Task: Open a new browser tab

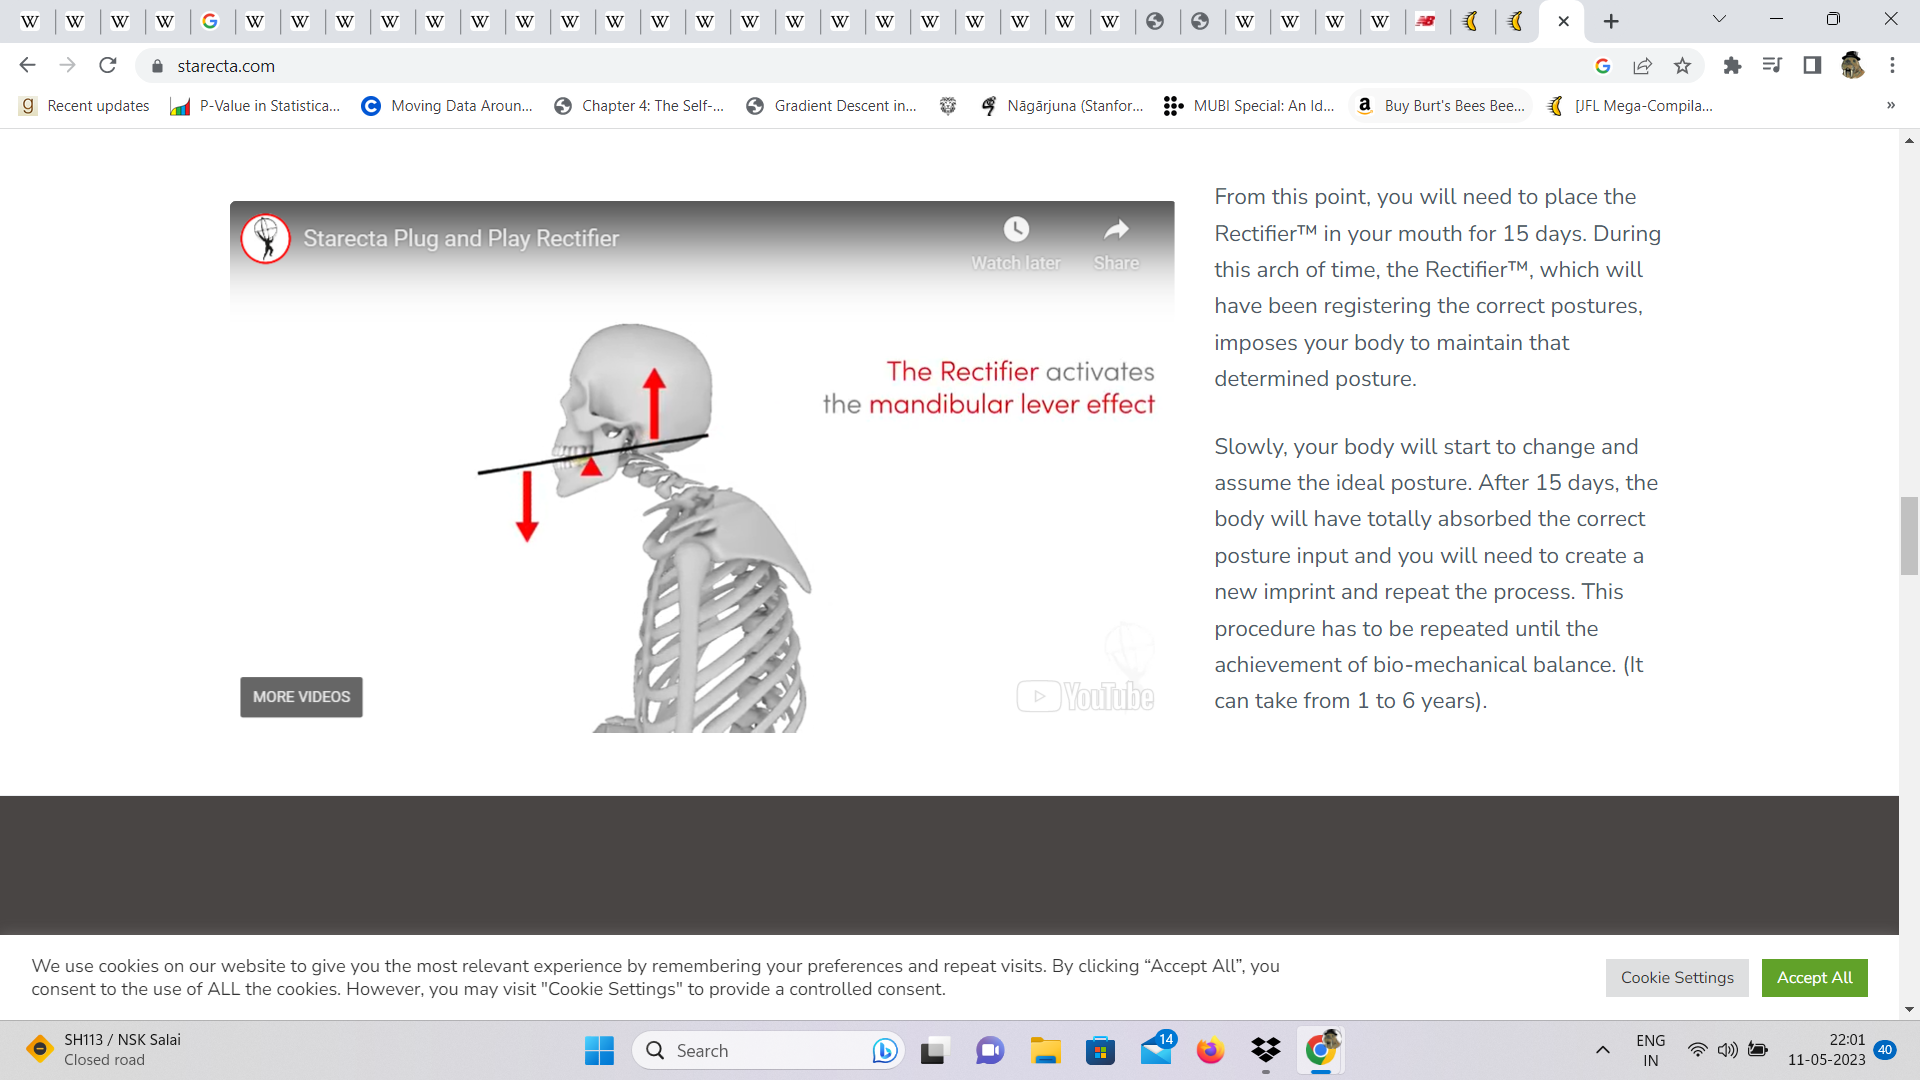Action: 1611,21
